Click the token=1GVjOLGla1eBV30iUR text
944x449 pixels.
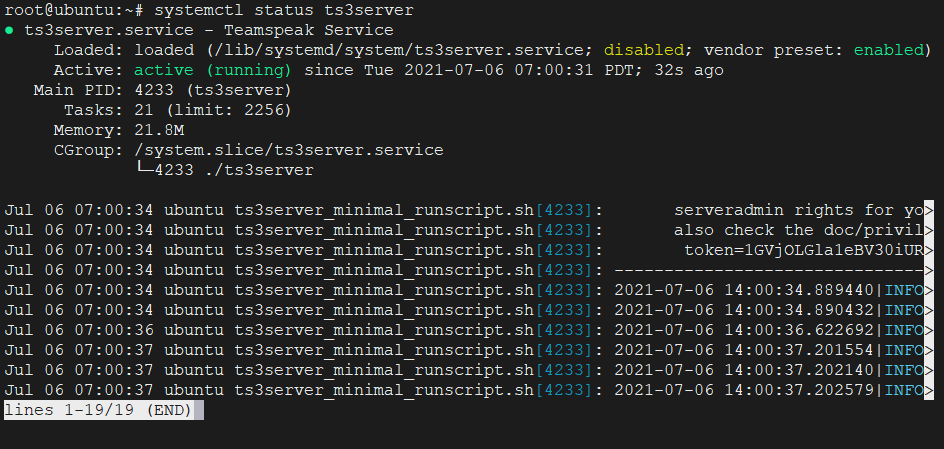click(x=804, y=250)
